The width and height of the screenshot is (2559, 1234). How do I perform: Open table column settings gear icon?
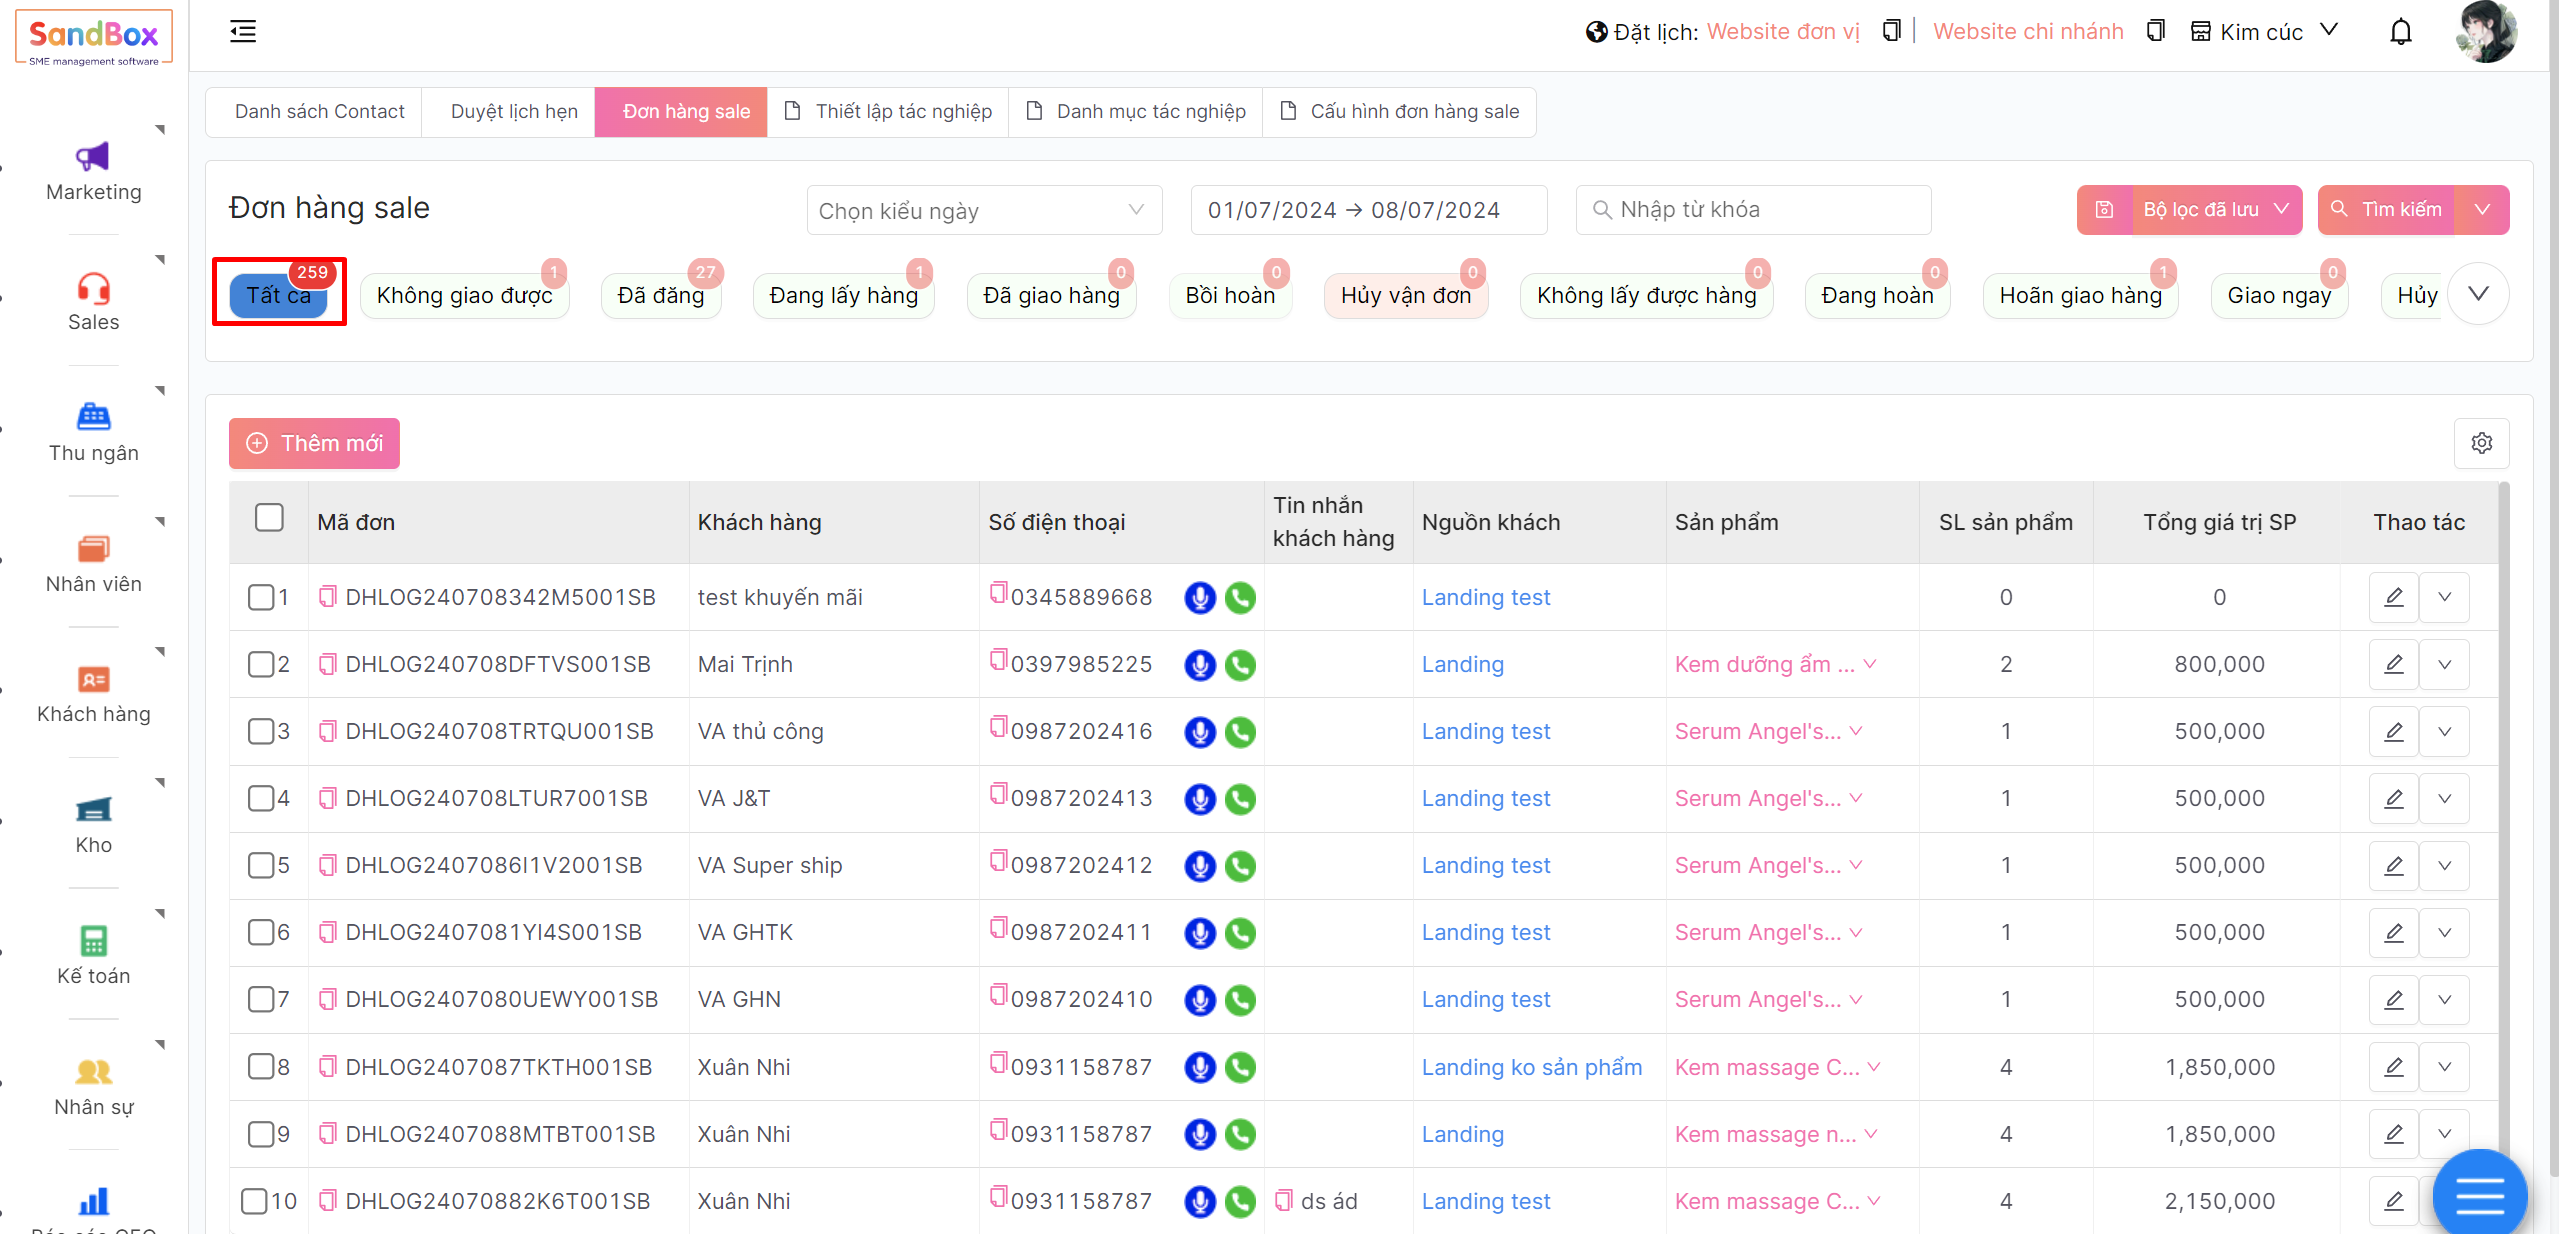tap(2481, 443)
